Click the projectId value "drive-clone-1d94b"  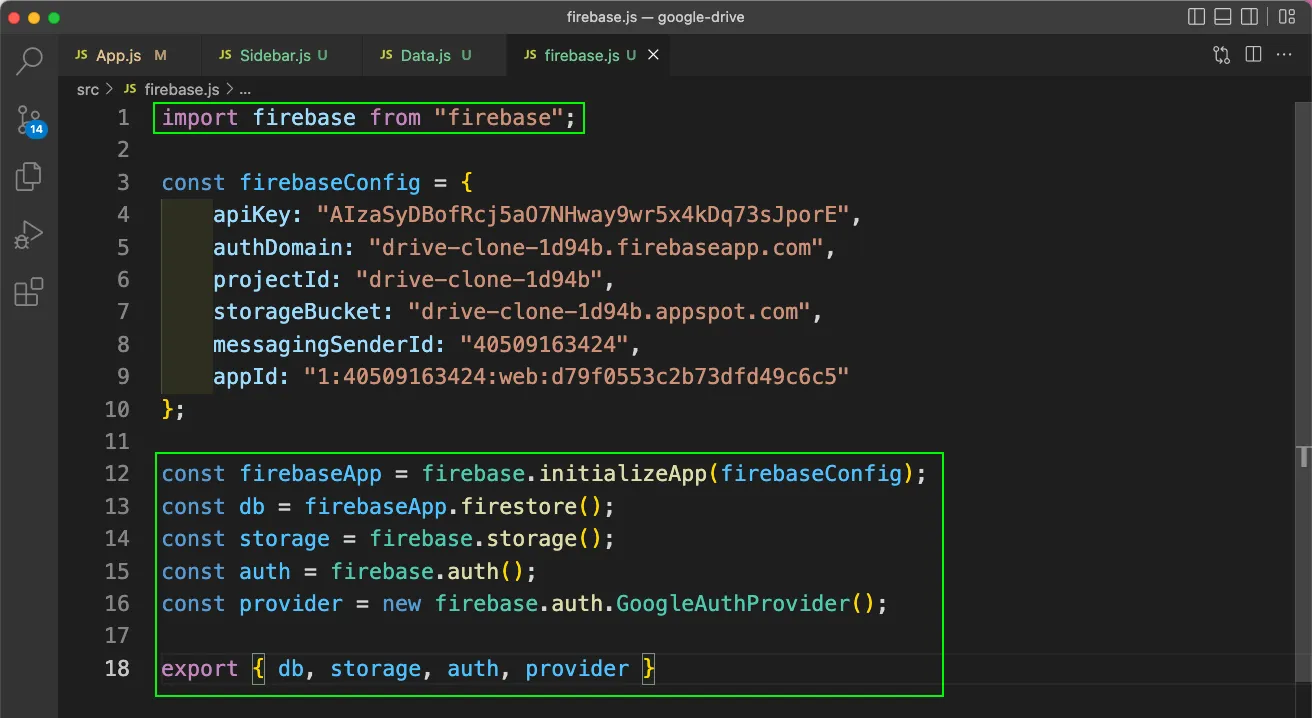479,279
